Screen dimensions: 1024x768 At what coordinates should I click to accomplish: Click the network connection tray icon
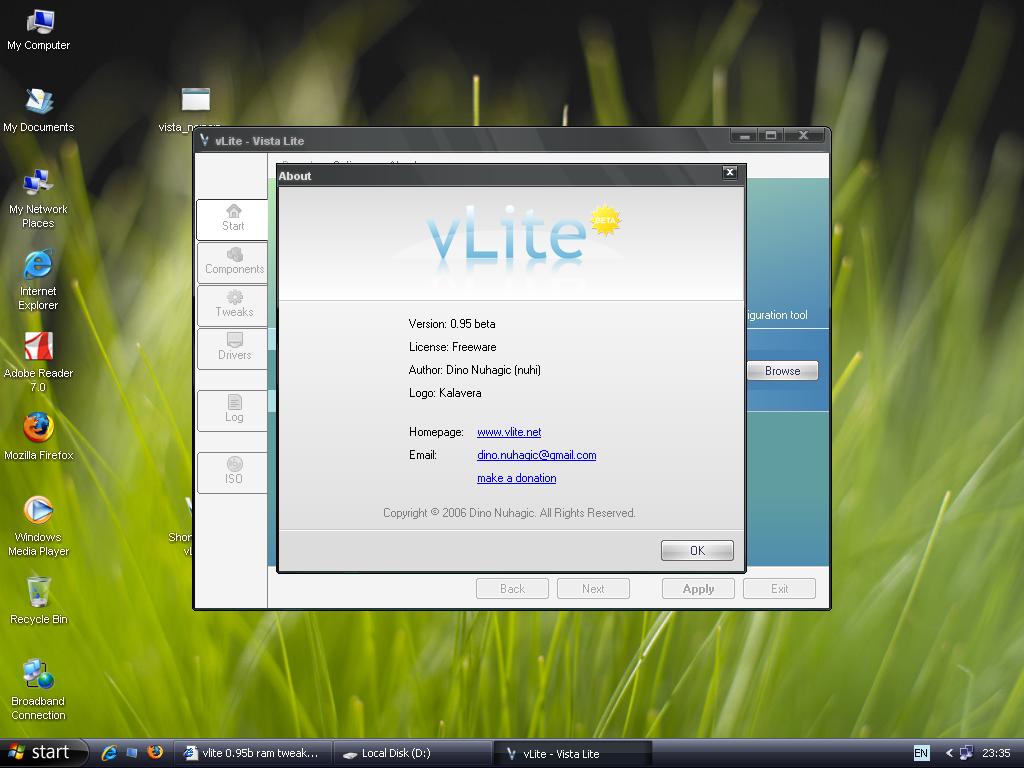coord(966,753)
